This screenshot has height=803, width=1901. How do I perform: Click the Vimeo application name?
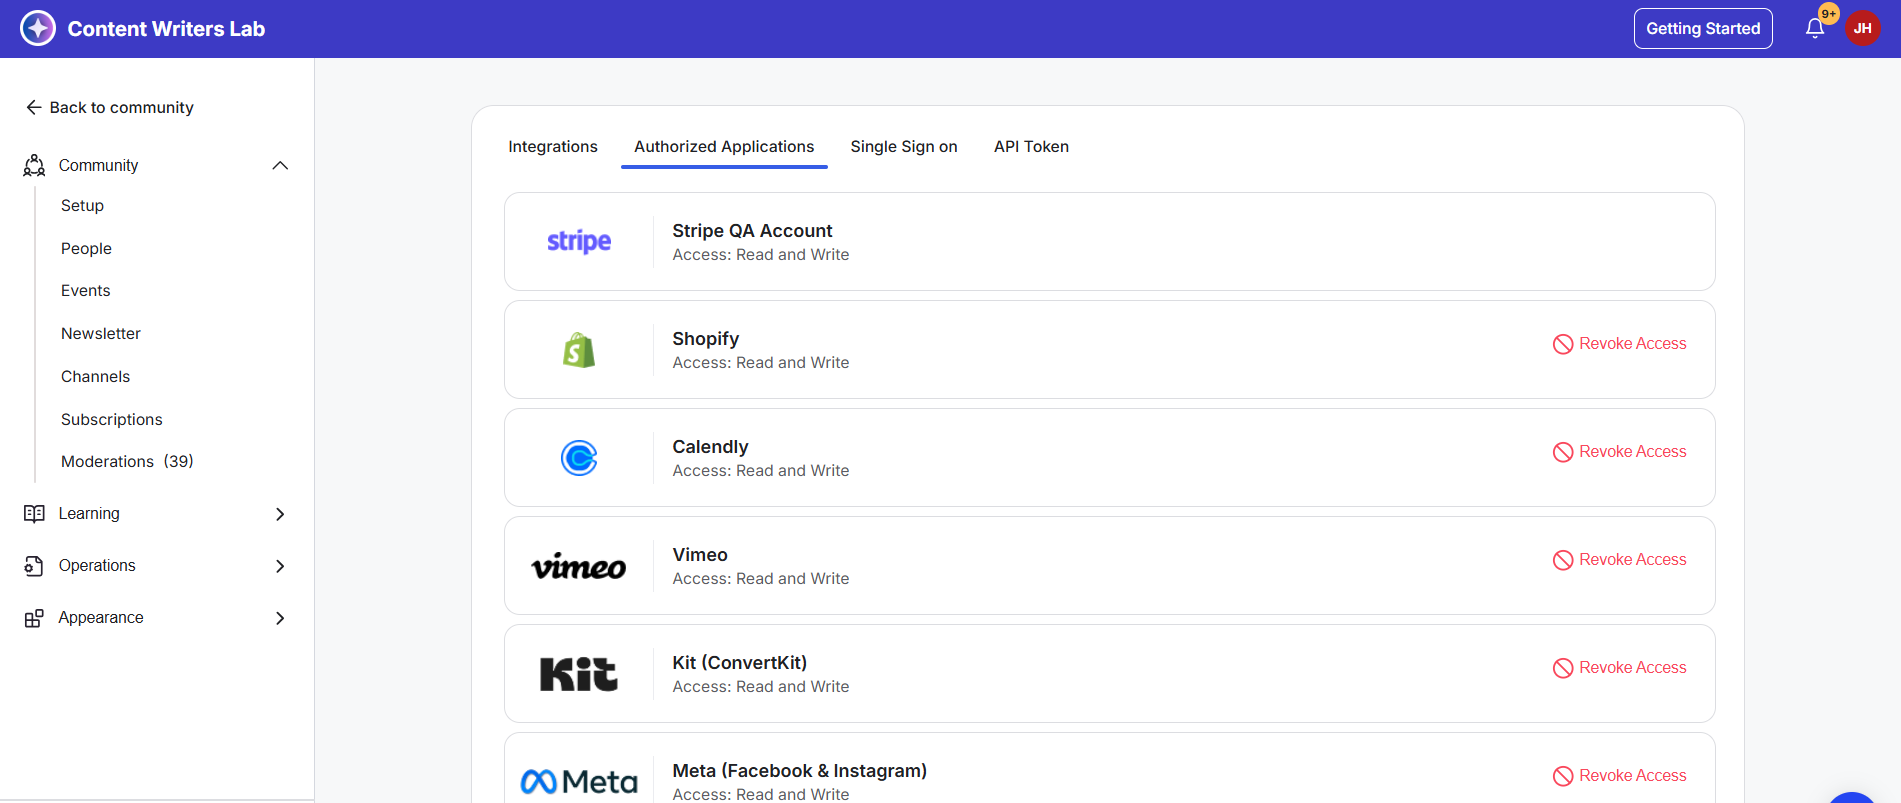click(700, 555)
